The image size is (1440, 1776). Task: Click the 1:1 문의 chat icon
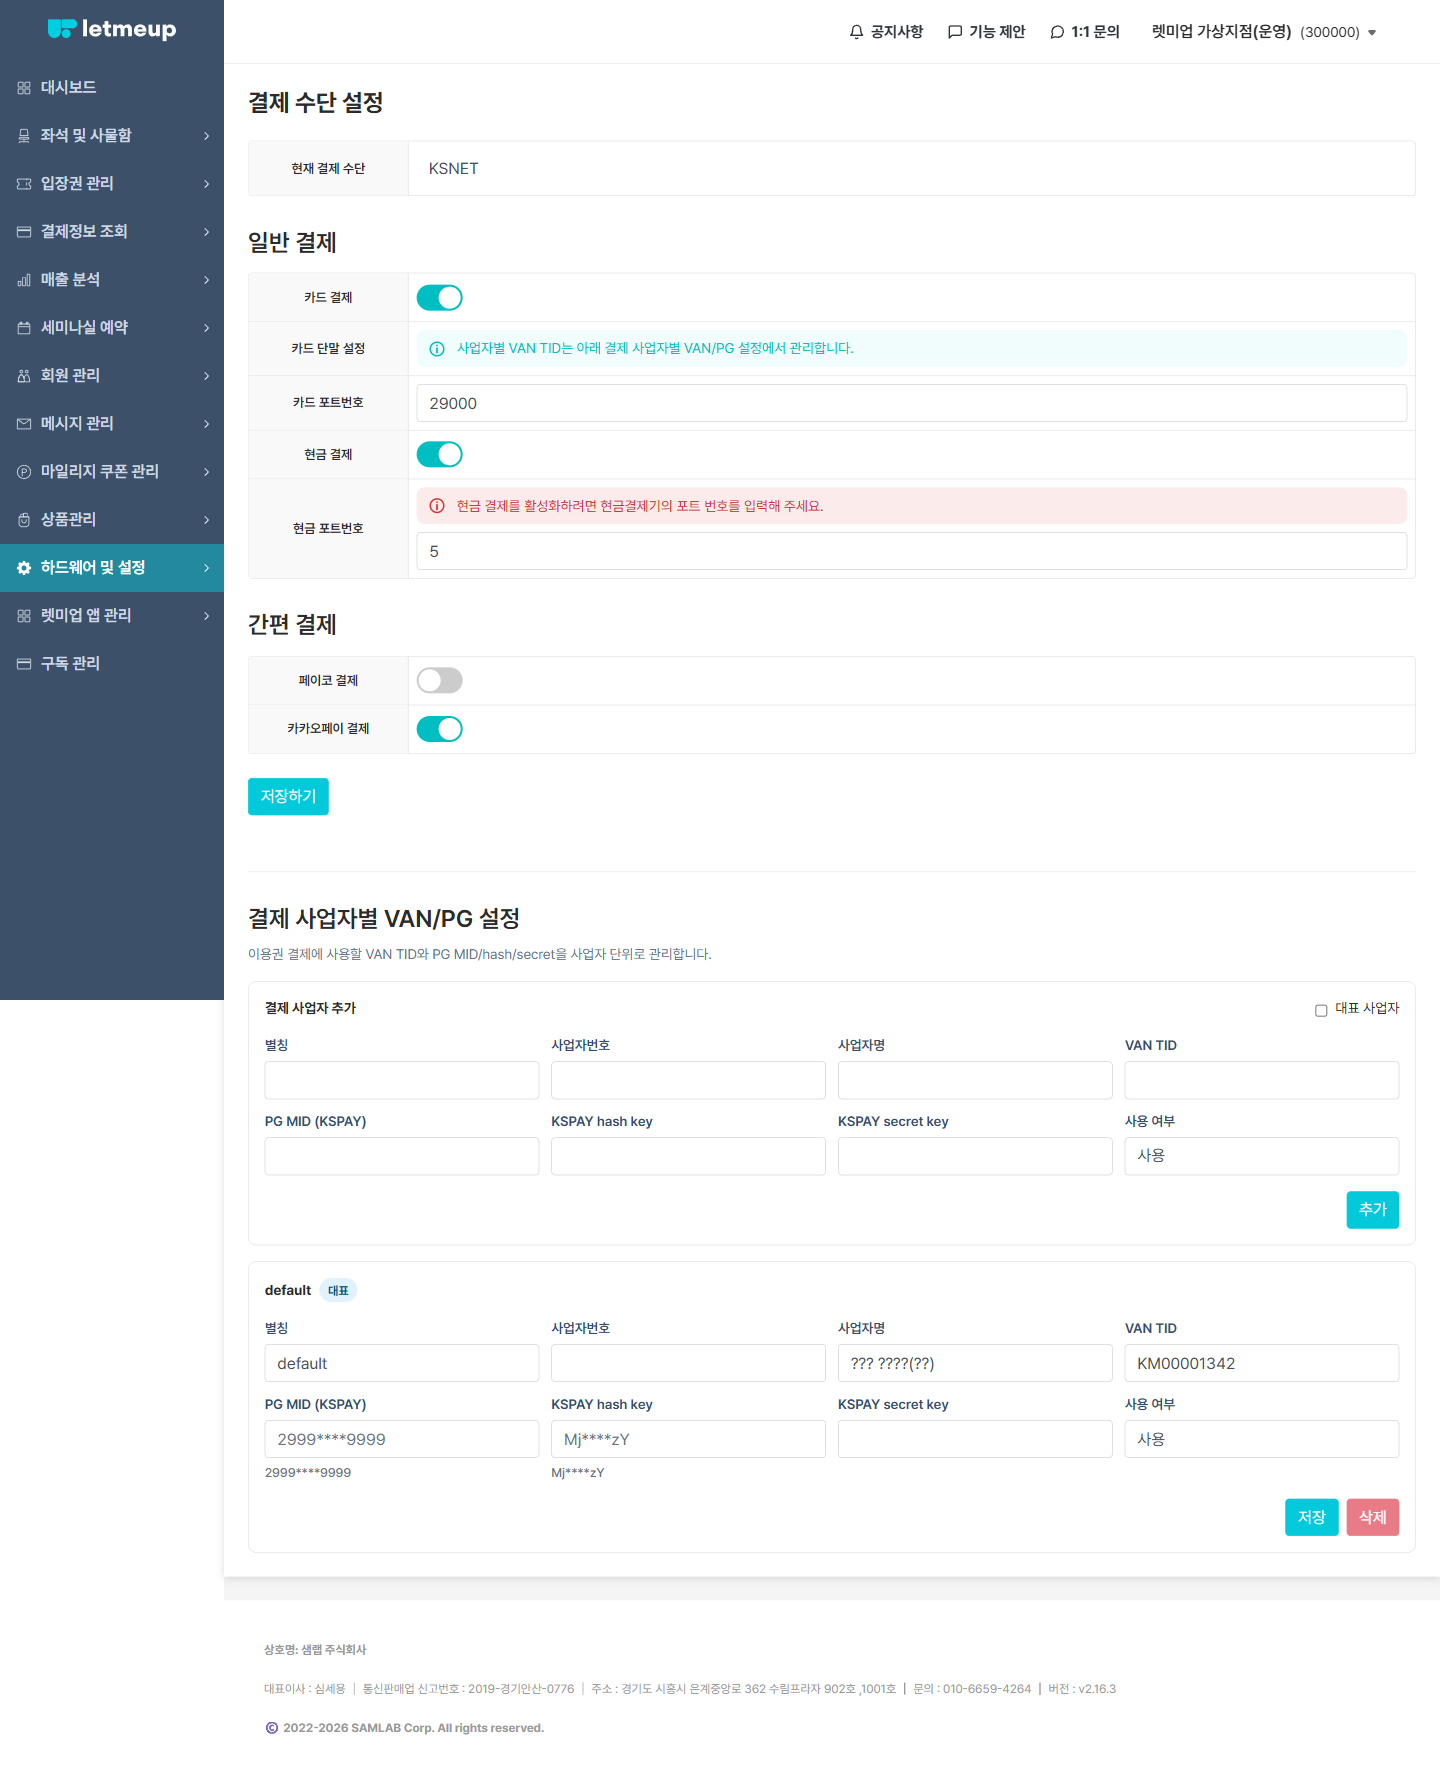1057,32
